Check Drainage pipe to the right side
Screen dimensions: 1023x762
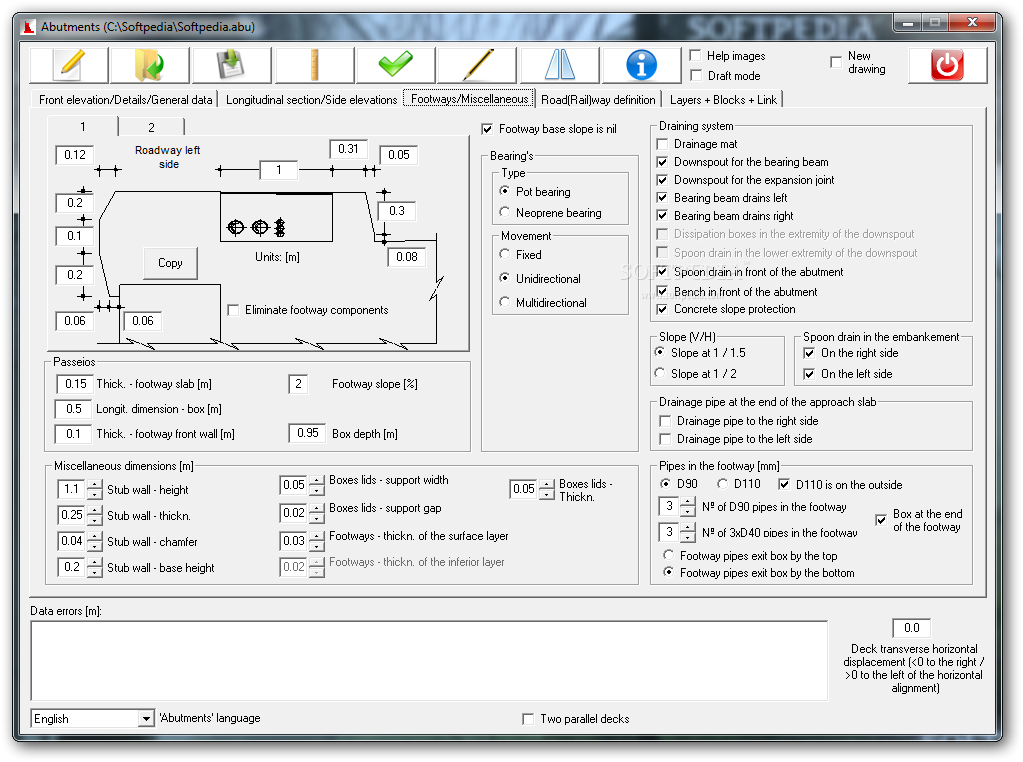click(x=665, y=421)
